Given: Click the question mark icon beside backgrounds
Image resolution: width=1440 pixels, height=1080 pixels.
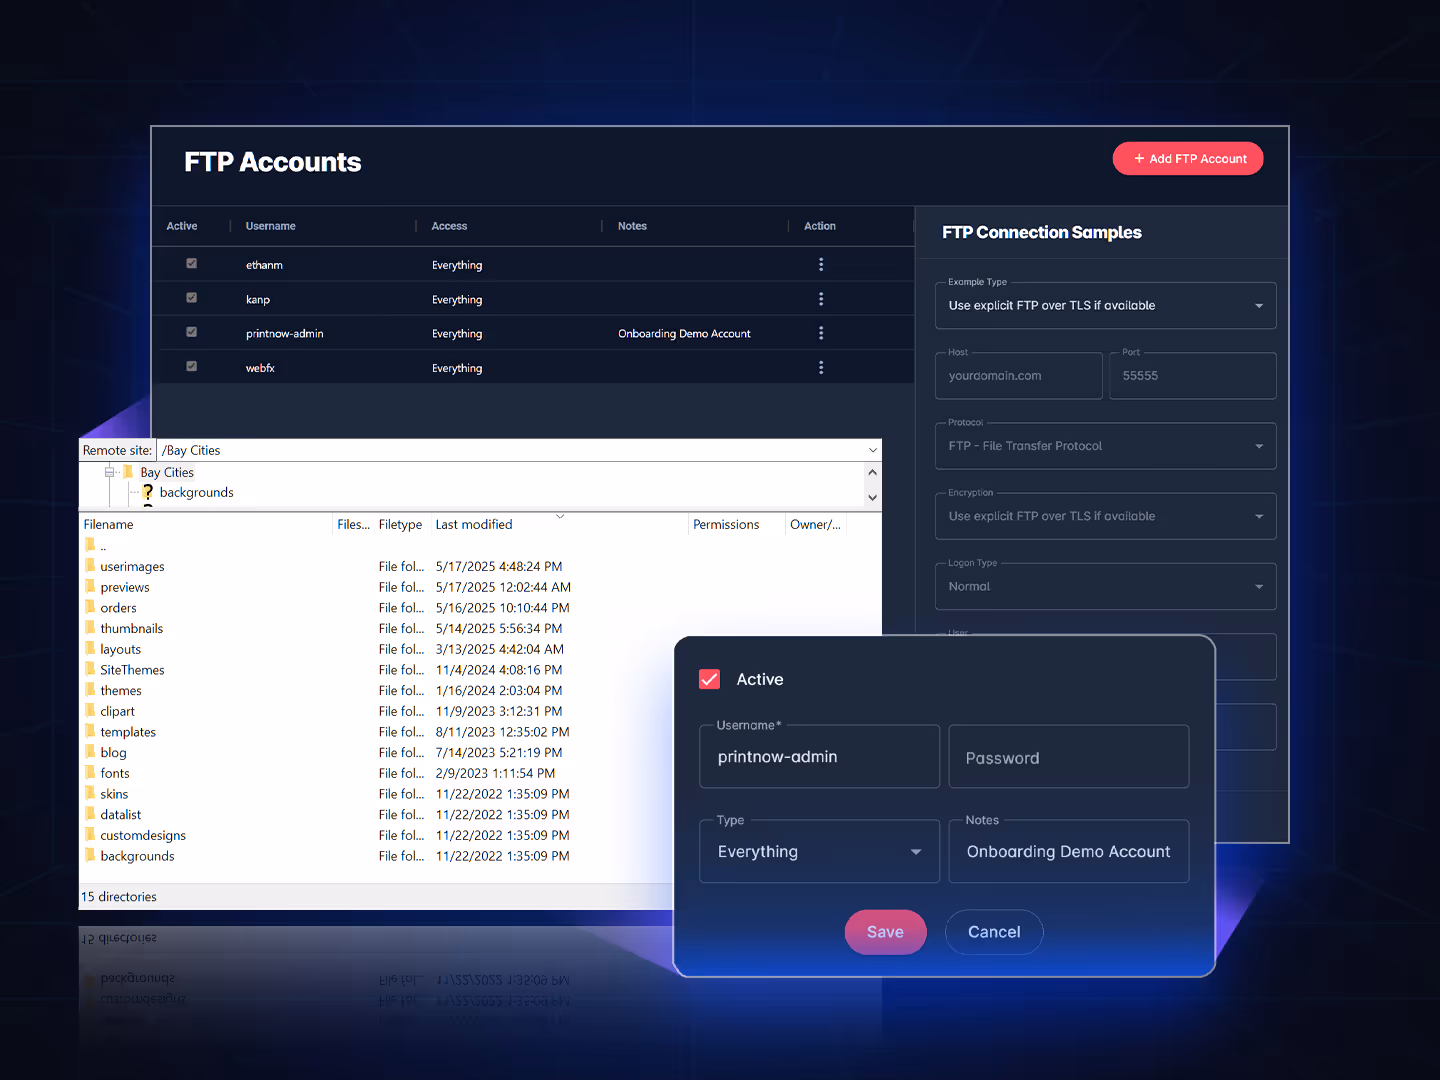Looking at the screenshot, I should pos(148,492).
